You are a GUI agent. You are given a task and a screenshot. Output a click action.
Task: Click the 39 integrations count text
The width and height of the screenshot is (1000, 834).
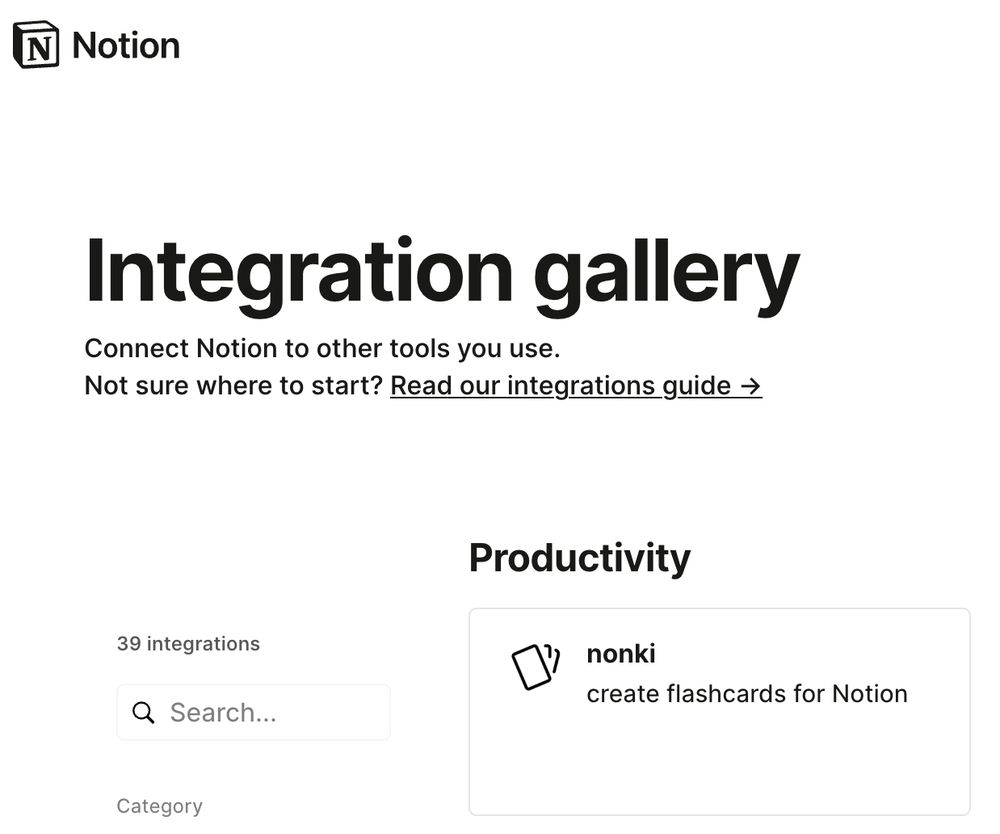(x=188, y=644)
